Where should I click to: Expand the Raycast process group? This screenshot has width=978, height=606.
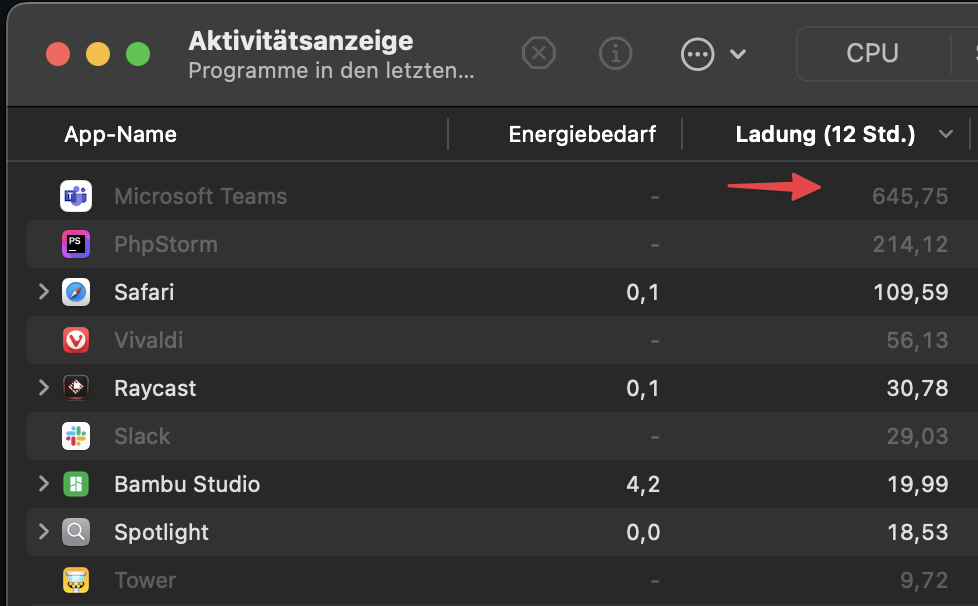click(x=44, y=388)
